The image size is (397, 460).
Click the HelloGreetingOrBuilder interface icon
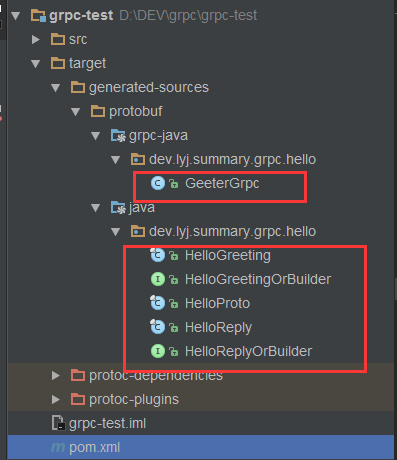tap(158, 279)
